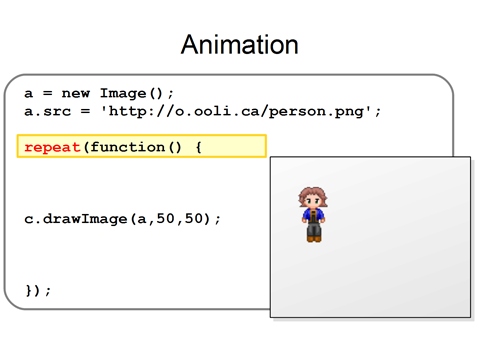Screen dimensions: 480x360
Task: Click the sprite's brown boots
Action: [314, 239]
